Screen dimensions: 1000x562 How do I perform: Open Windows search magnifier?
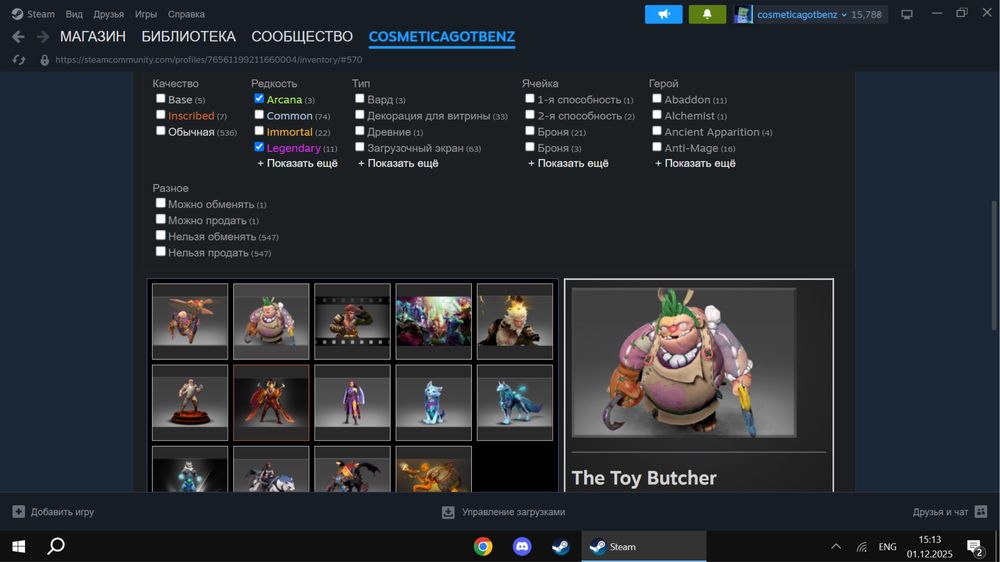56,547
